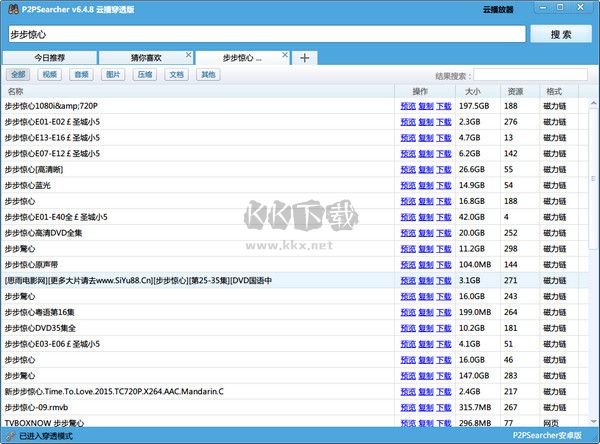Click 预览 for the 197.5GB result

[x=408, y=106]
